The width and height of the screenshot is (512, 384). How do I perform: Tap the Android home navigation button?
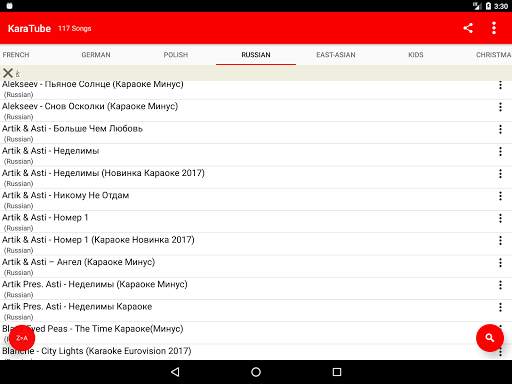point(256,372)
